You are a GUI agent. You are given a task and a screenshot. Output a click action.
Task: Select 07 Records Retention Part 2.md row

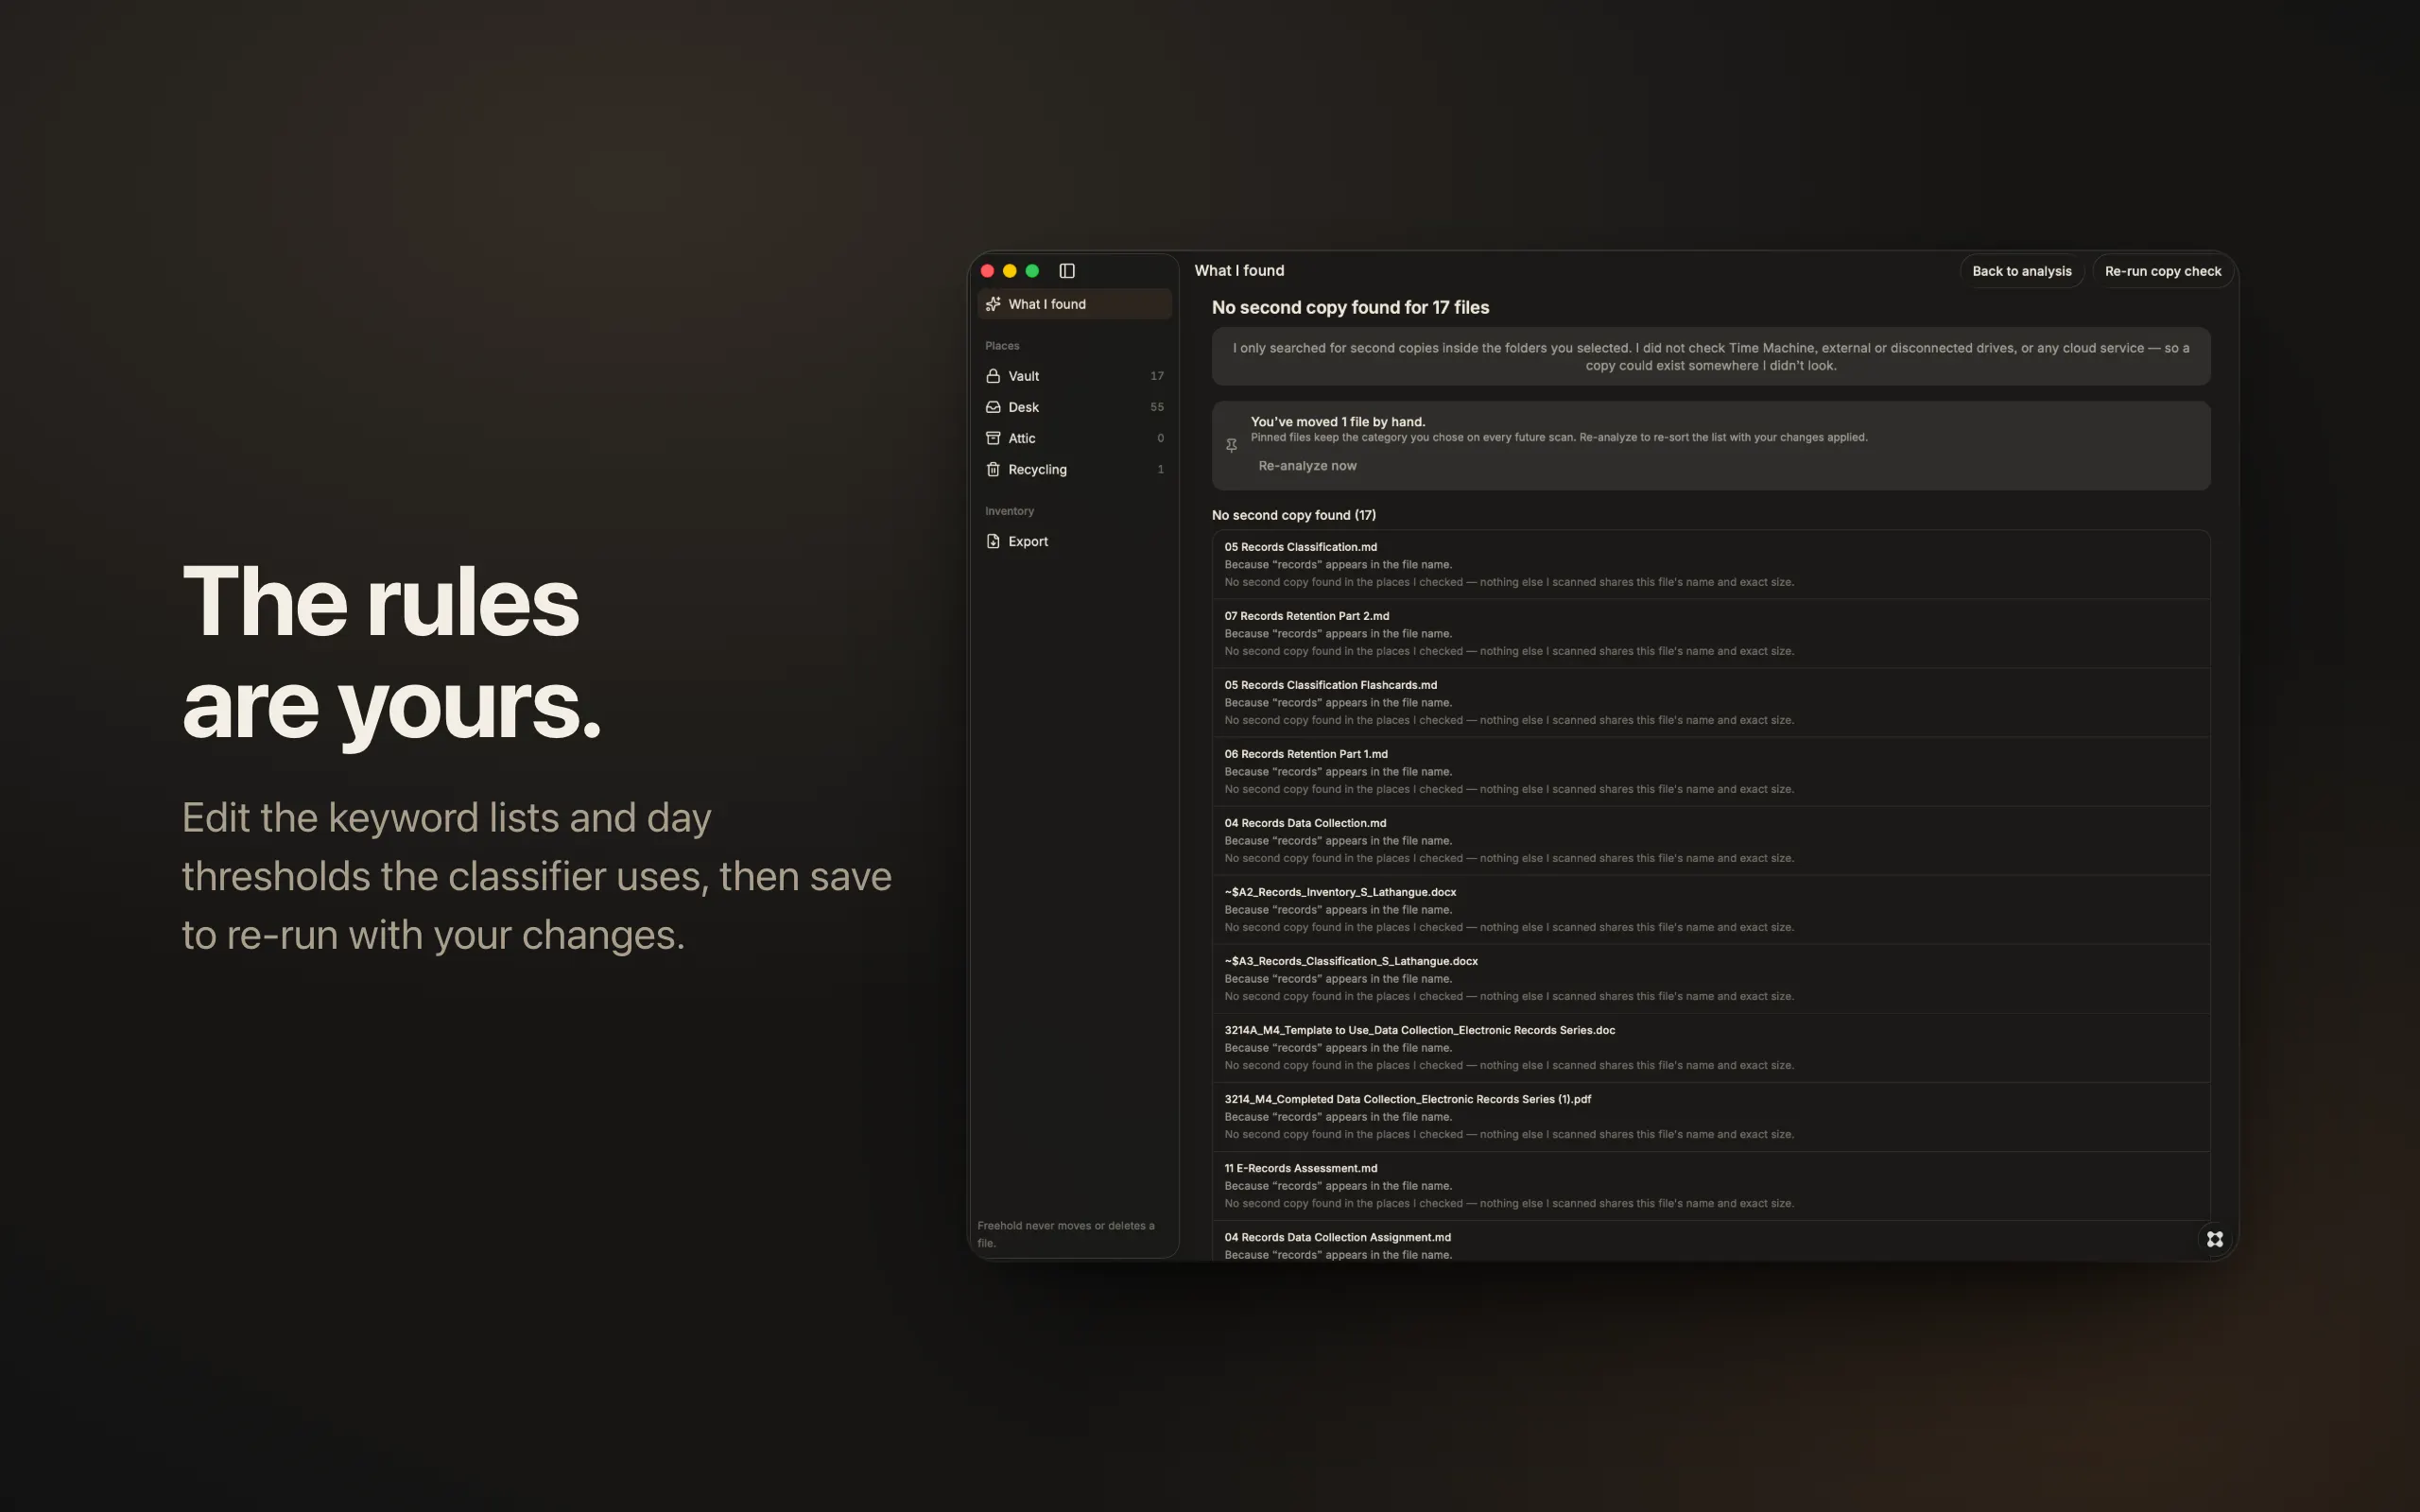coord(1710,633)
